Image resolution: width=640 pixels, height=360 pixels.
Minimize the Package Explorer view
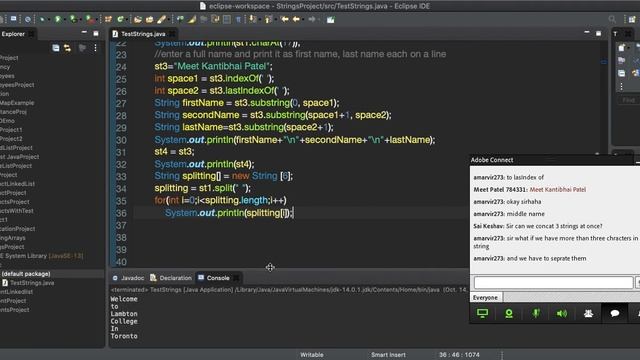84,33
